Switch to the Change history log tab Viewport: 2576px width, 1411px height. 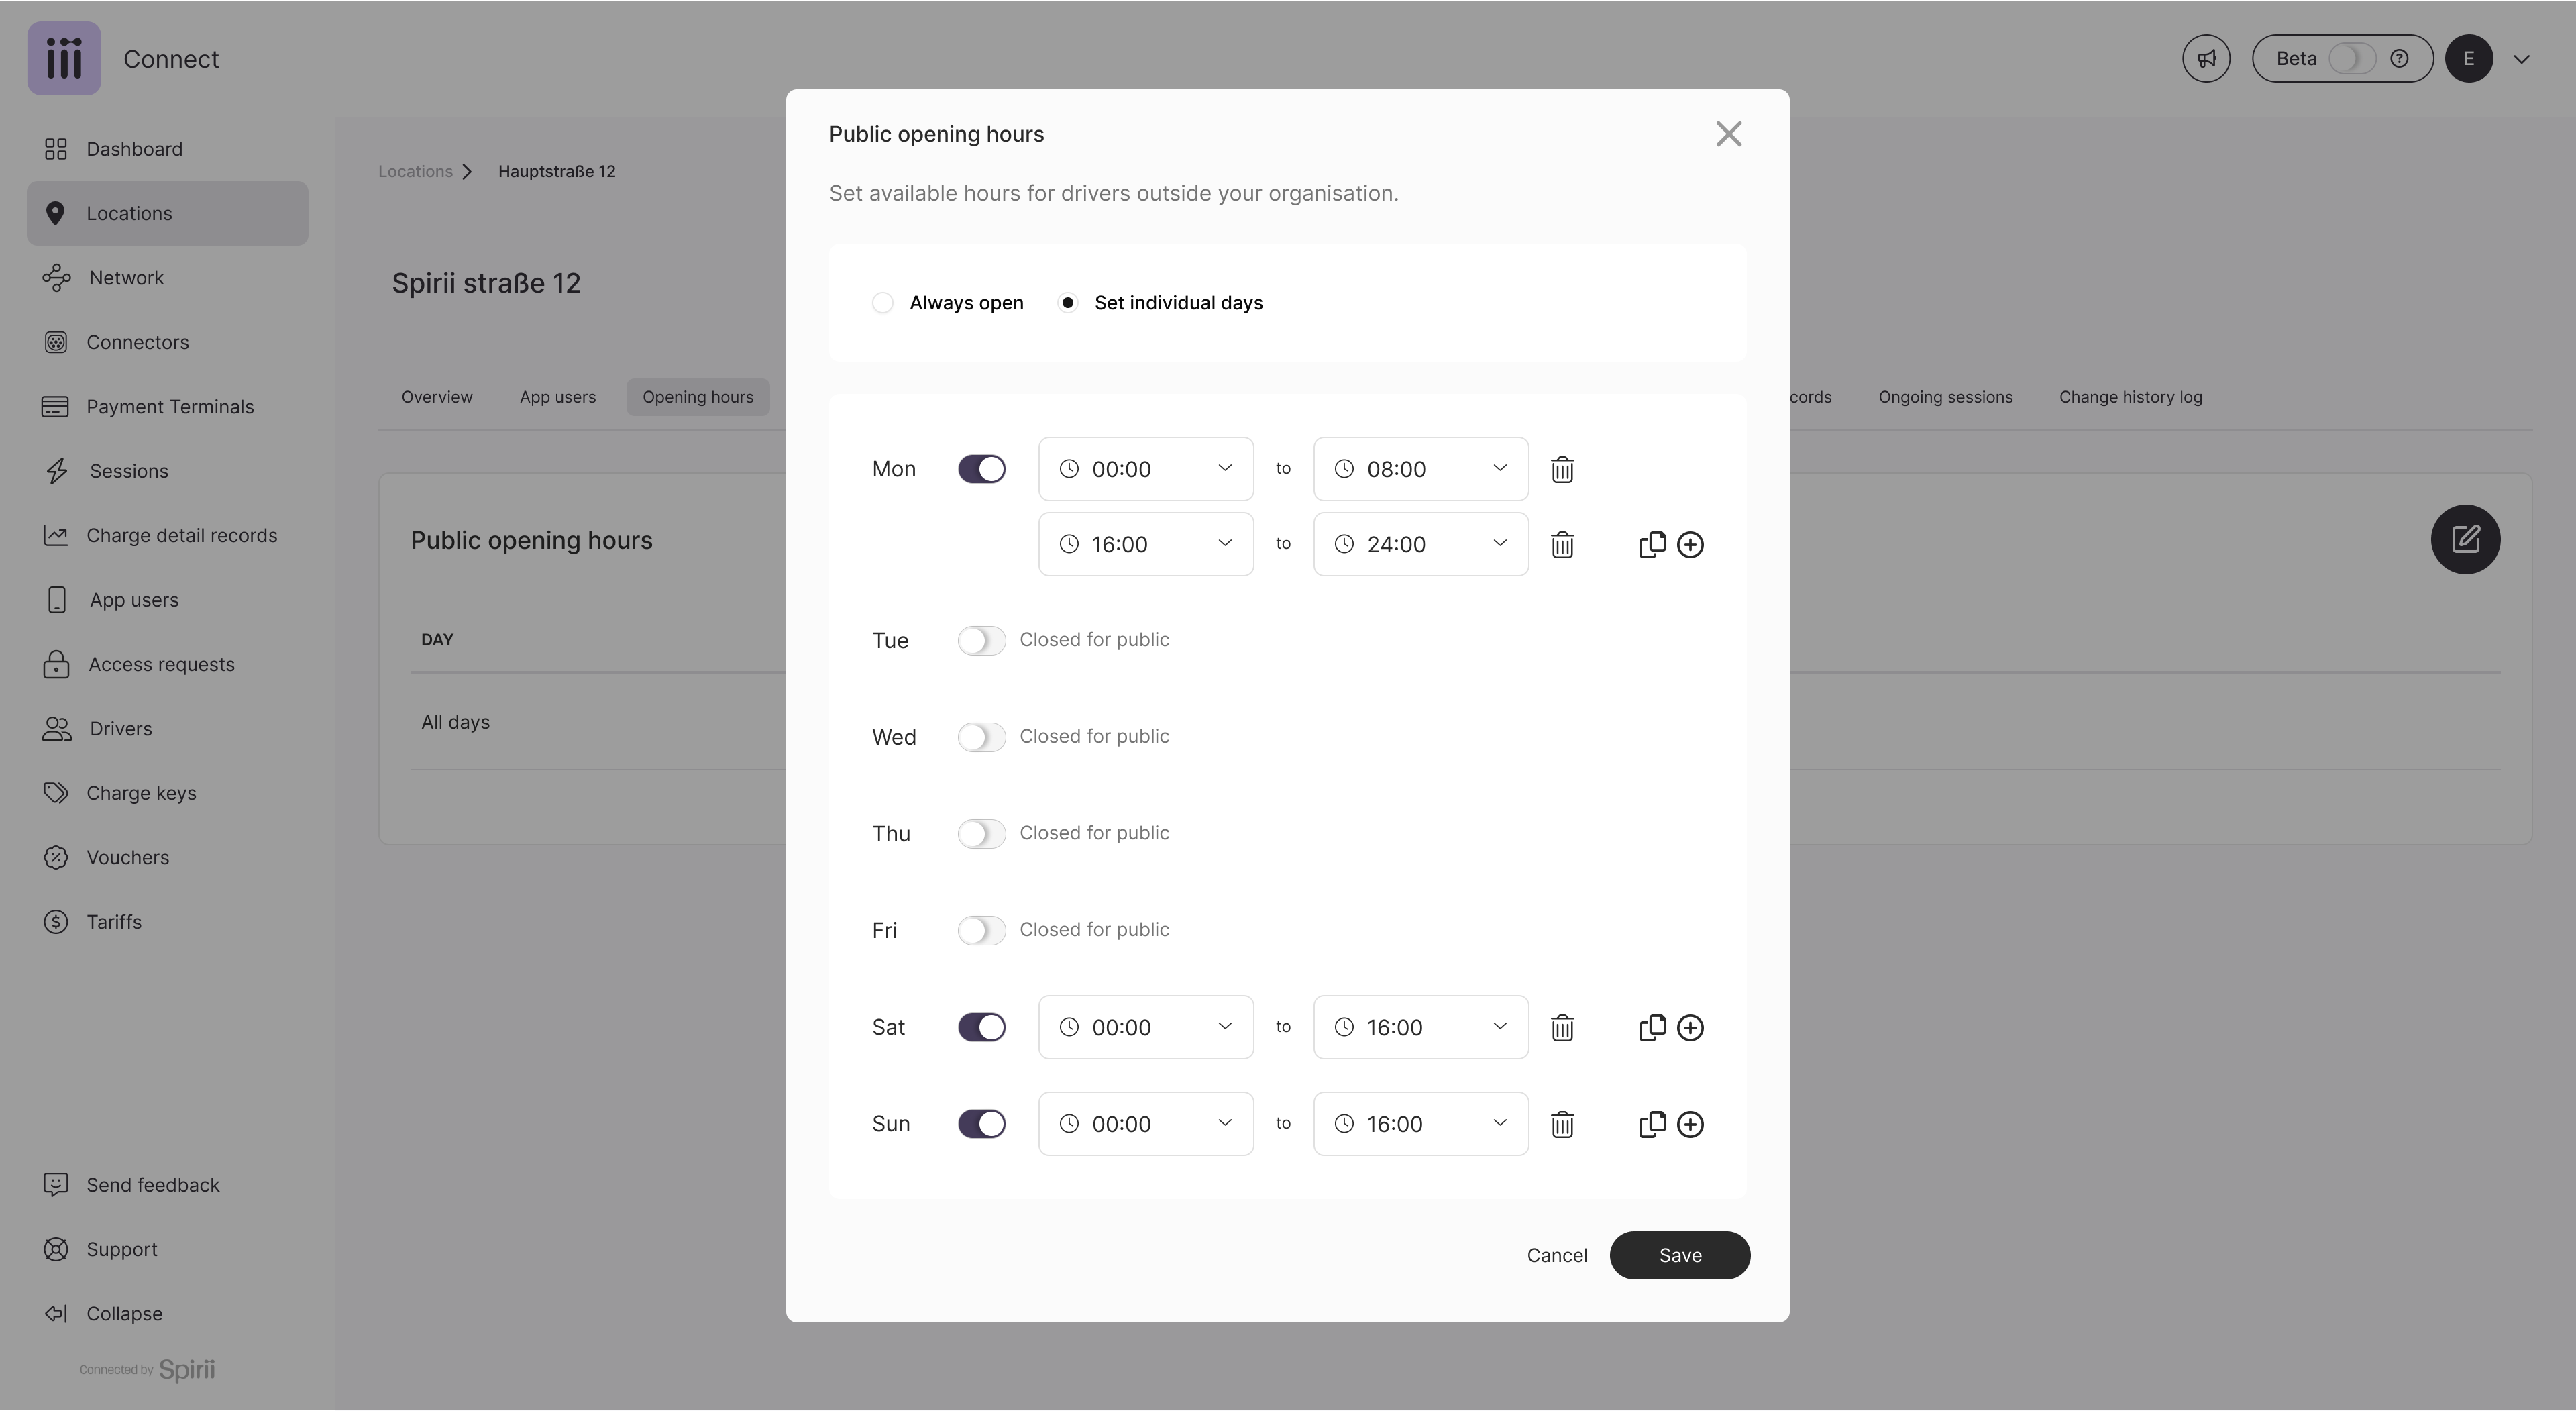point(2130,397)
